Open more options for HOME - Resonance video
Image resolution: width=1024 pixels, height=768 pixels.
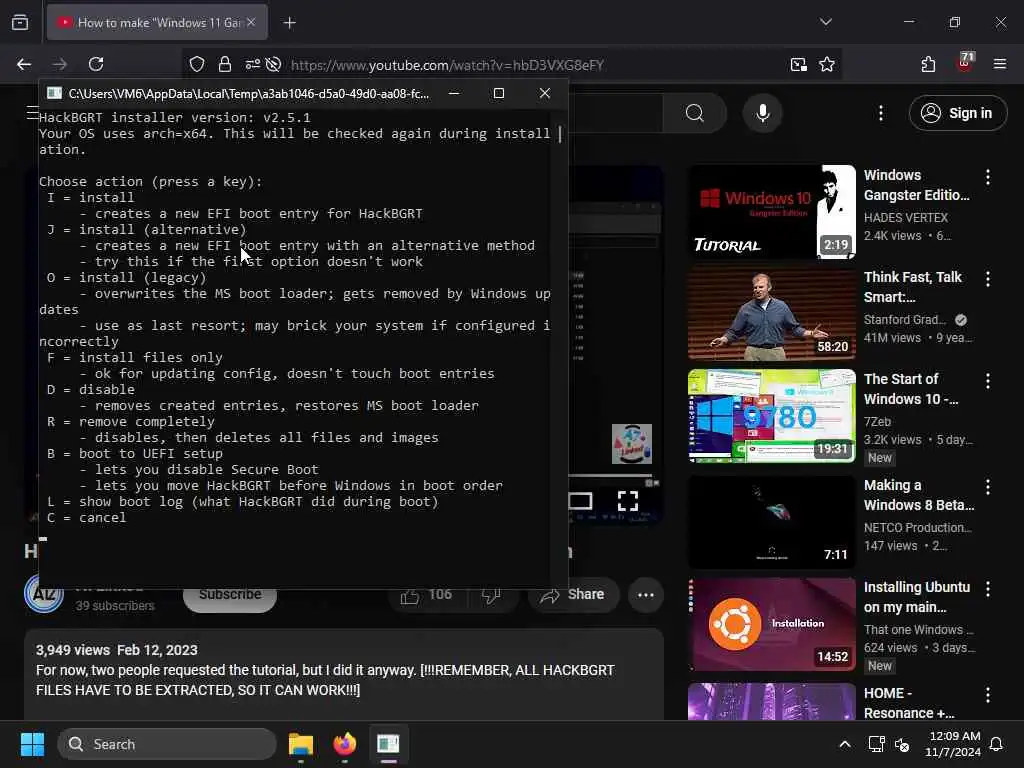pyautogui.click(x=987, y=695)
